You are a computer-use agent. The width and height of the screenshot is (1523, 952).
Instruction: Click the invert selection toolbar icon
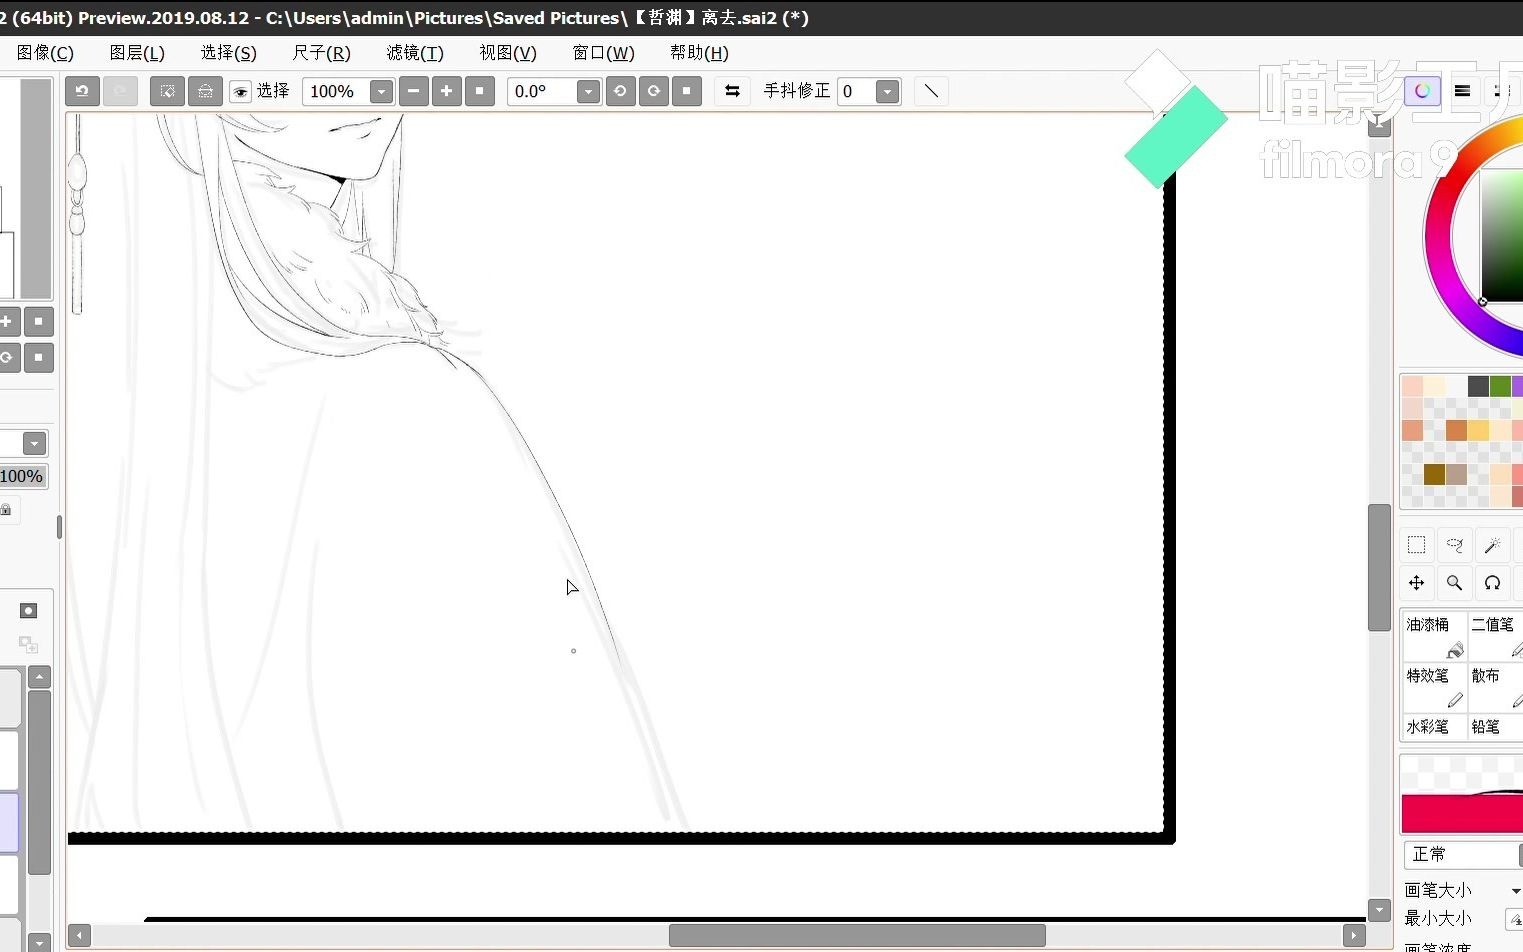click(x=205, y=91)
